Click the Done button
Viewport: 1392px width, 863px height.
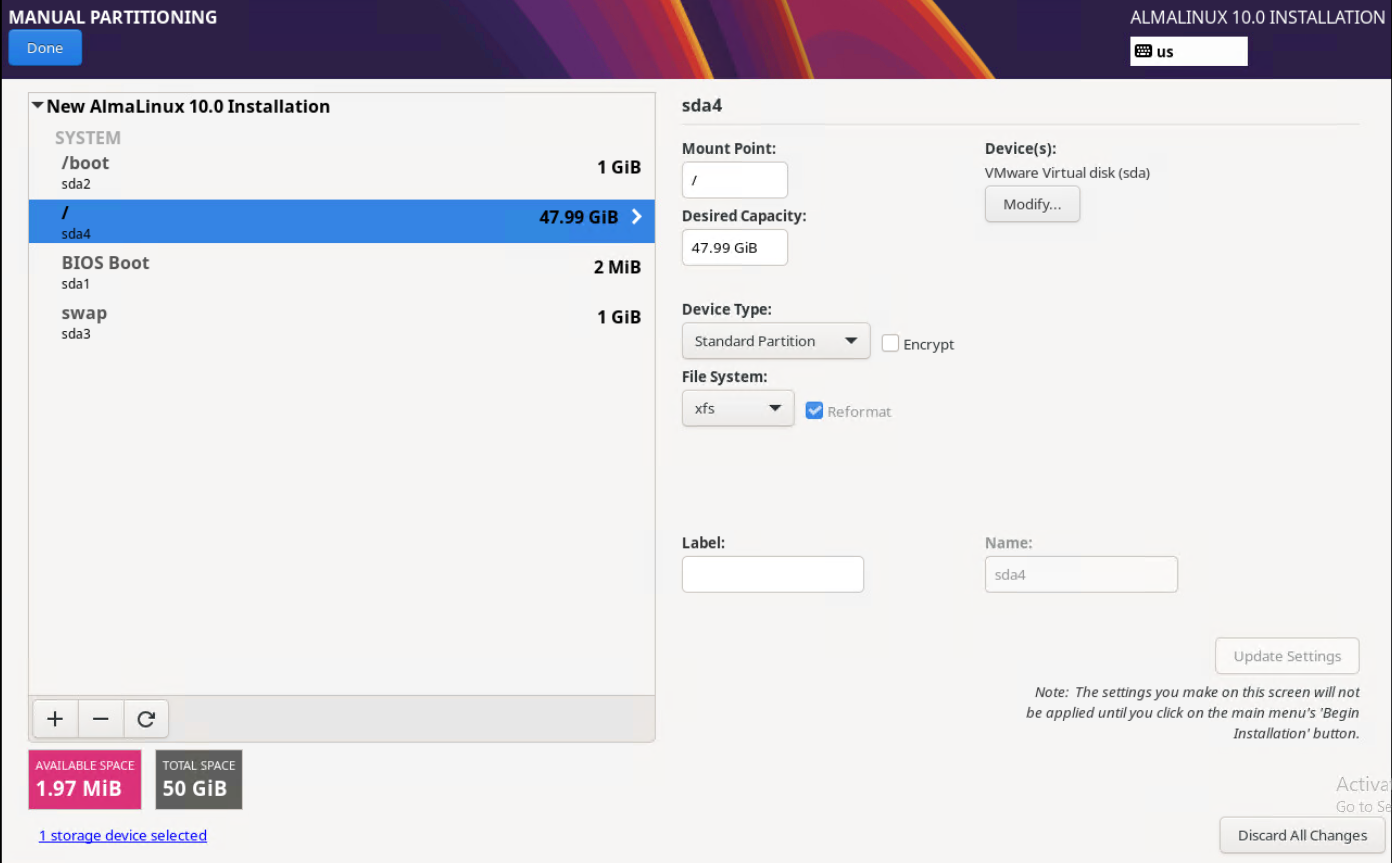tap(45, 48)
